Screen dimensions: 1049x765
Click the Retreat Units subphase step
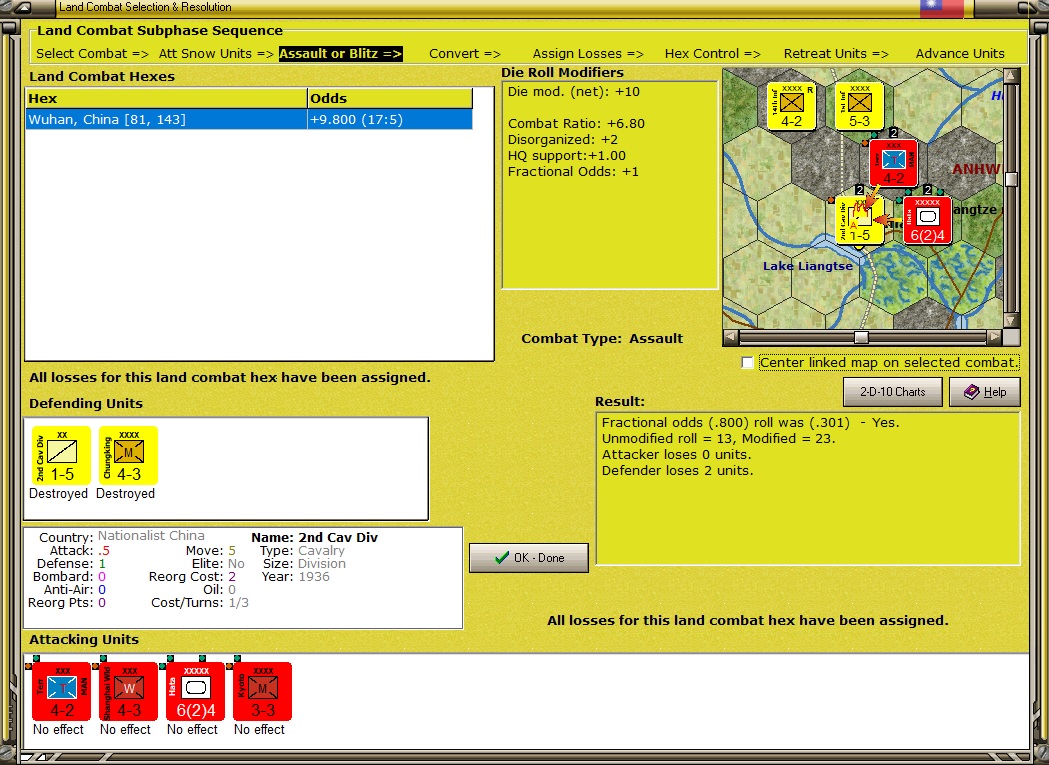point(836,54)
